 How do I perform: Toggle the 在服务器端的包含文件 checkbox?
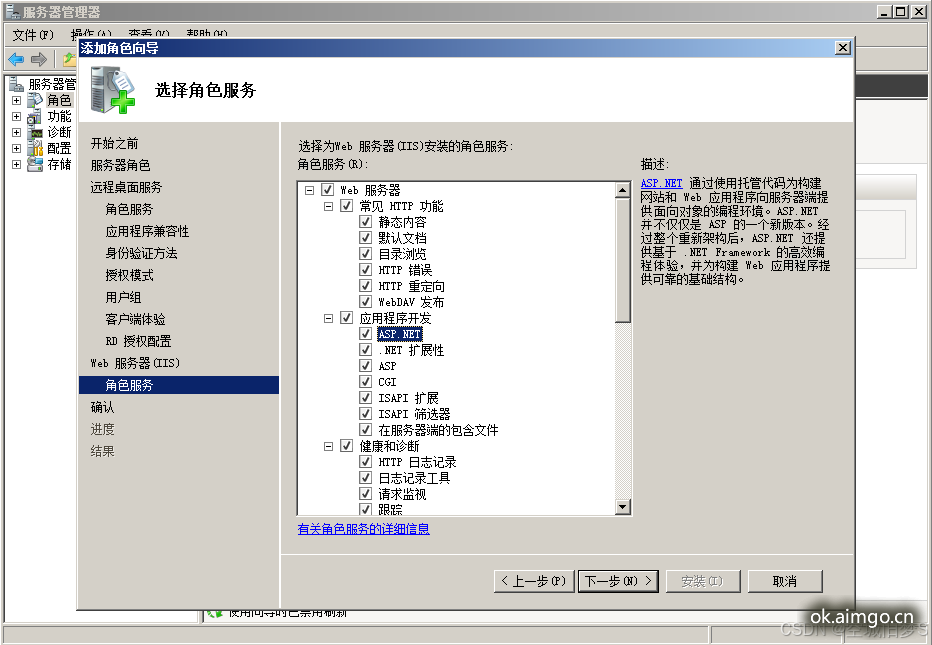366,430
